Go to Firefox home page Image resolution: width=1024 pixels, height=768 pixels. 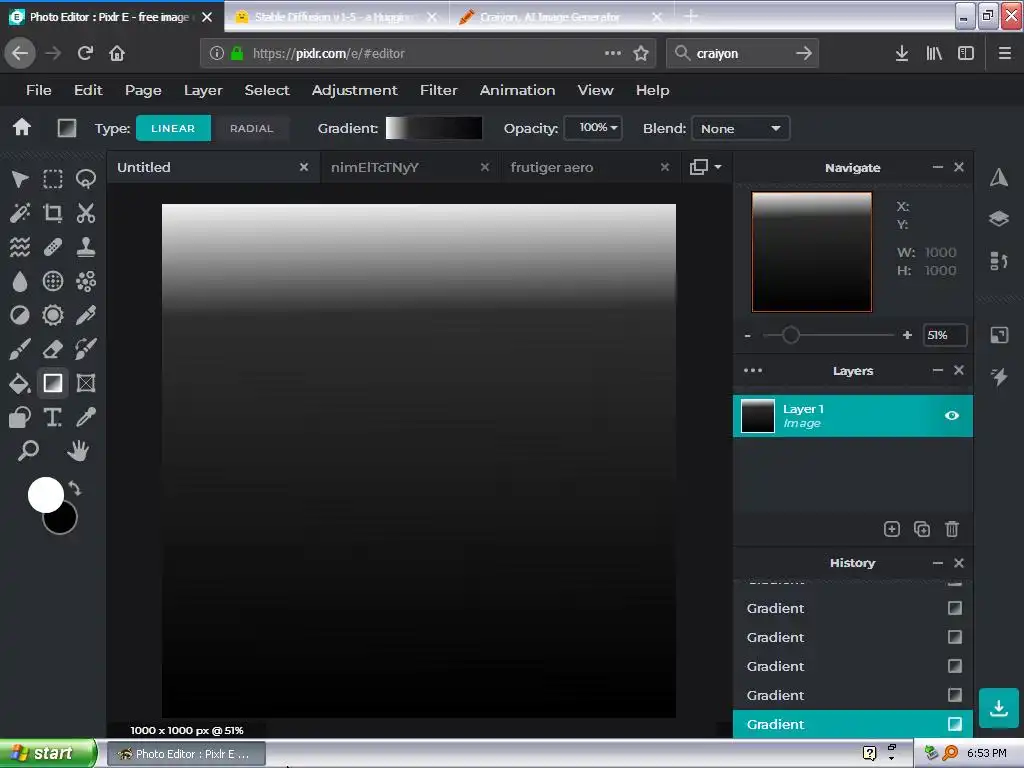(x=117, y=53)
